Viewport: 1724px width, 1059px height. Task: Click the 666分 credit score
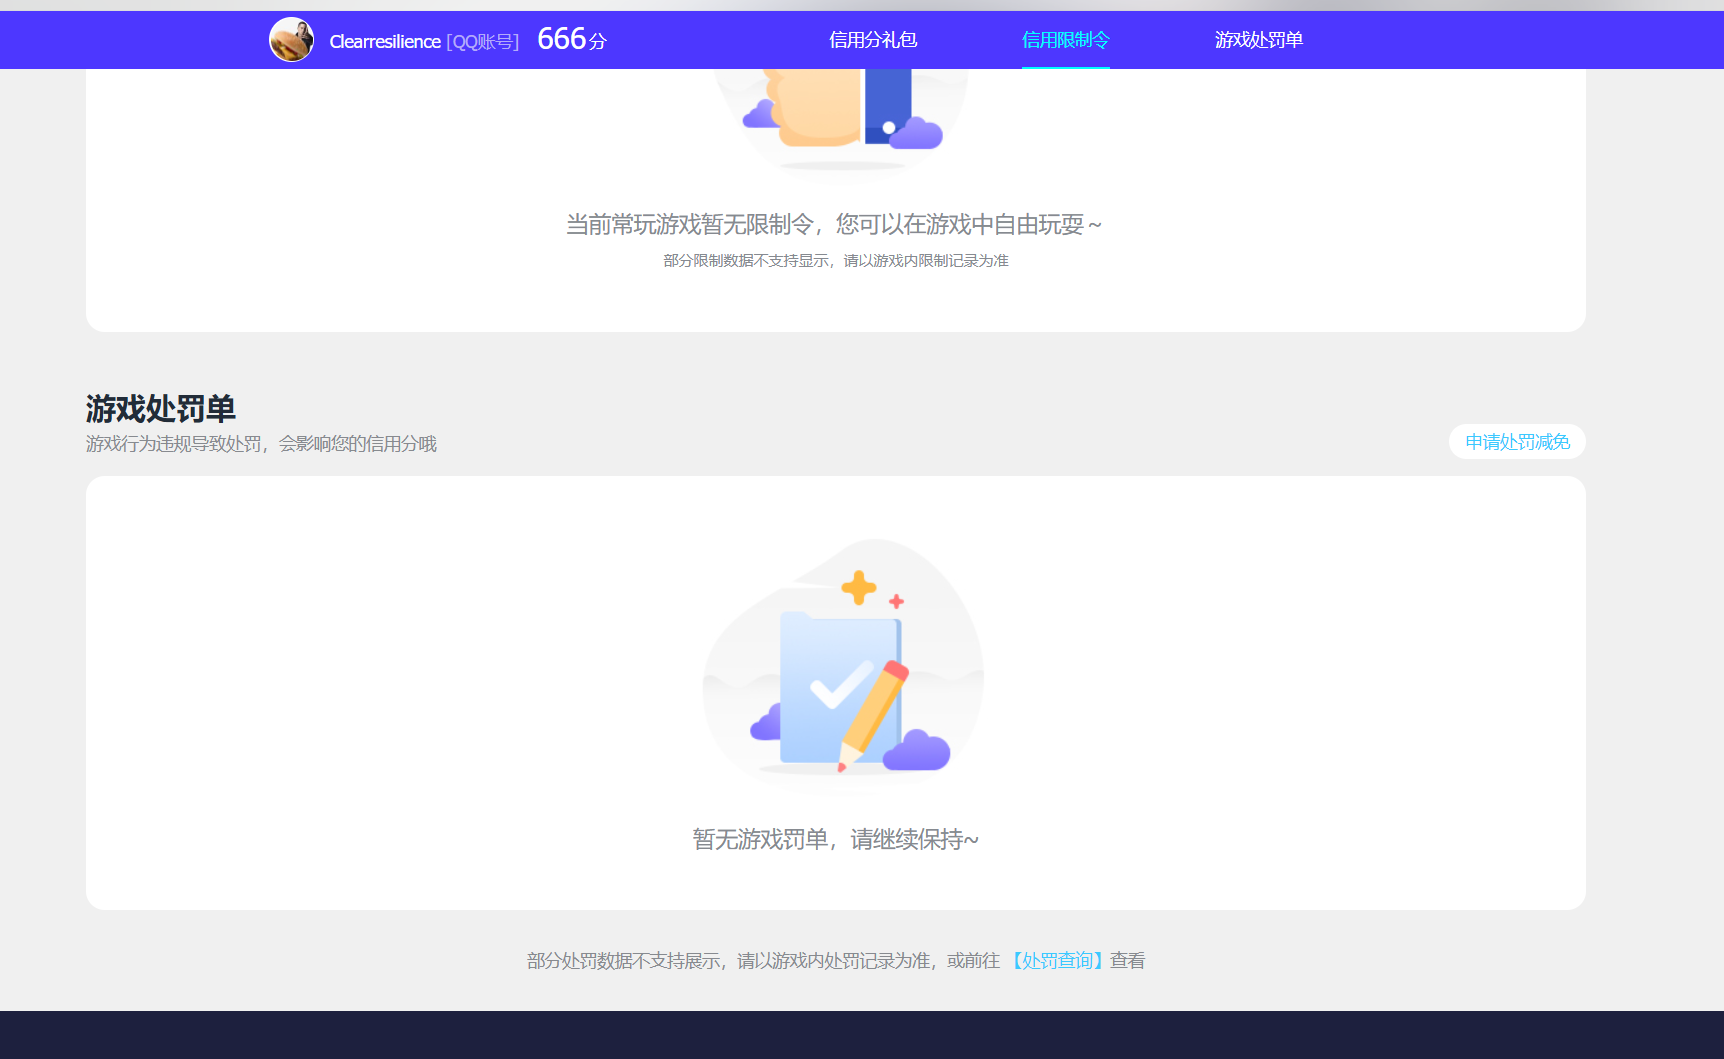click(x=572, y=39)
